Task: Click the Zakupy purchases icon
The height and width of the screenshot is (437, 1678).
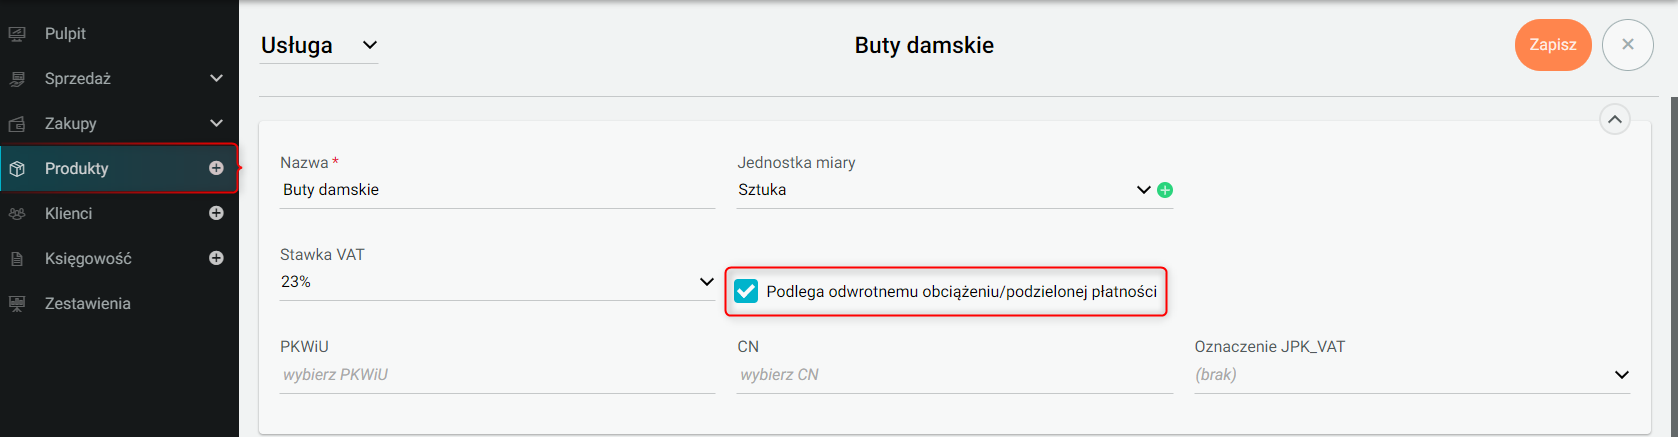Action: click(x=17, y=124)
